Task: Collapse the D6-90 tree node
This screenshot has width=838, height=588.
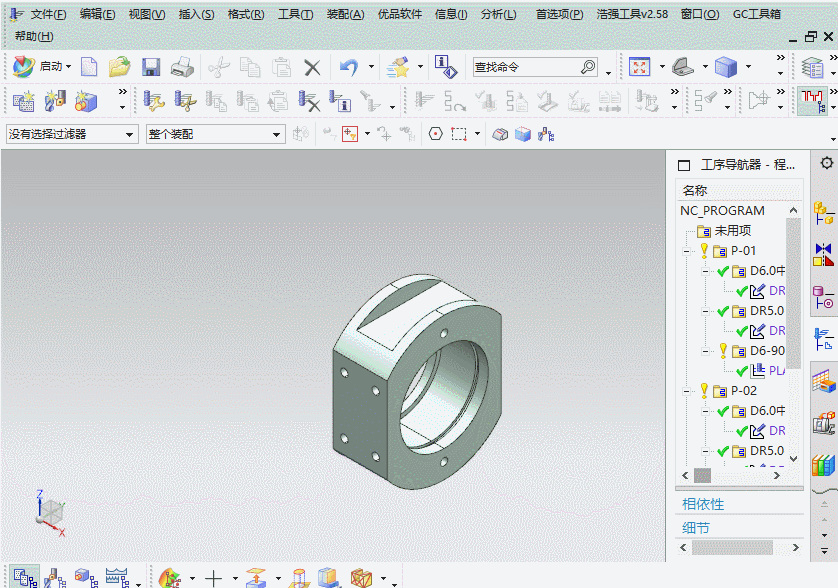Action: pos(705,351)
